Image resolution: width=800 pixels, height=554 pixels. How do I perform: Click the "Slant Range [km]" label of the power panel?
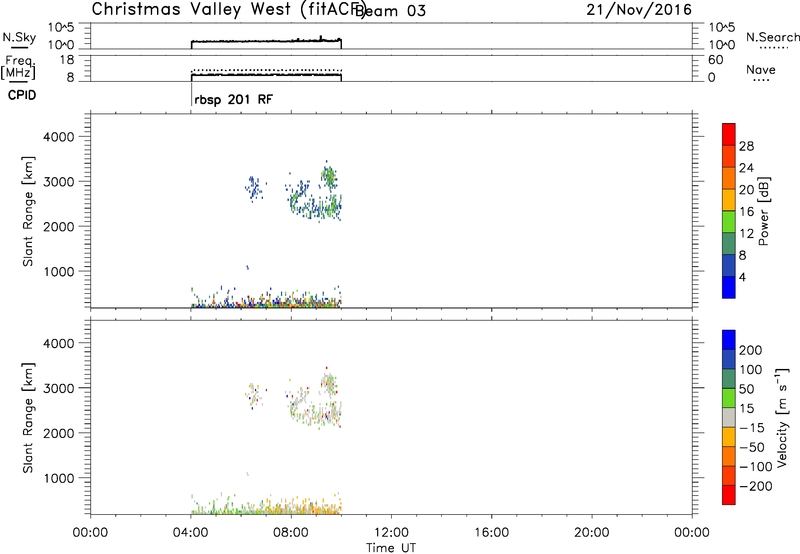click(x=28, y=211)
